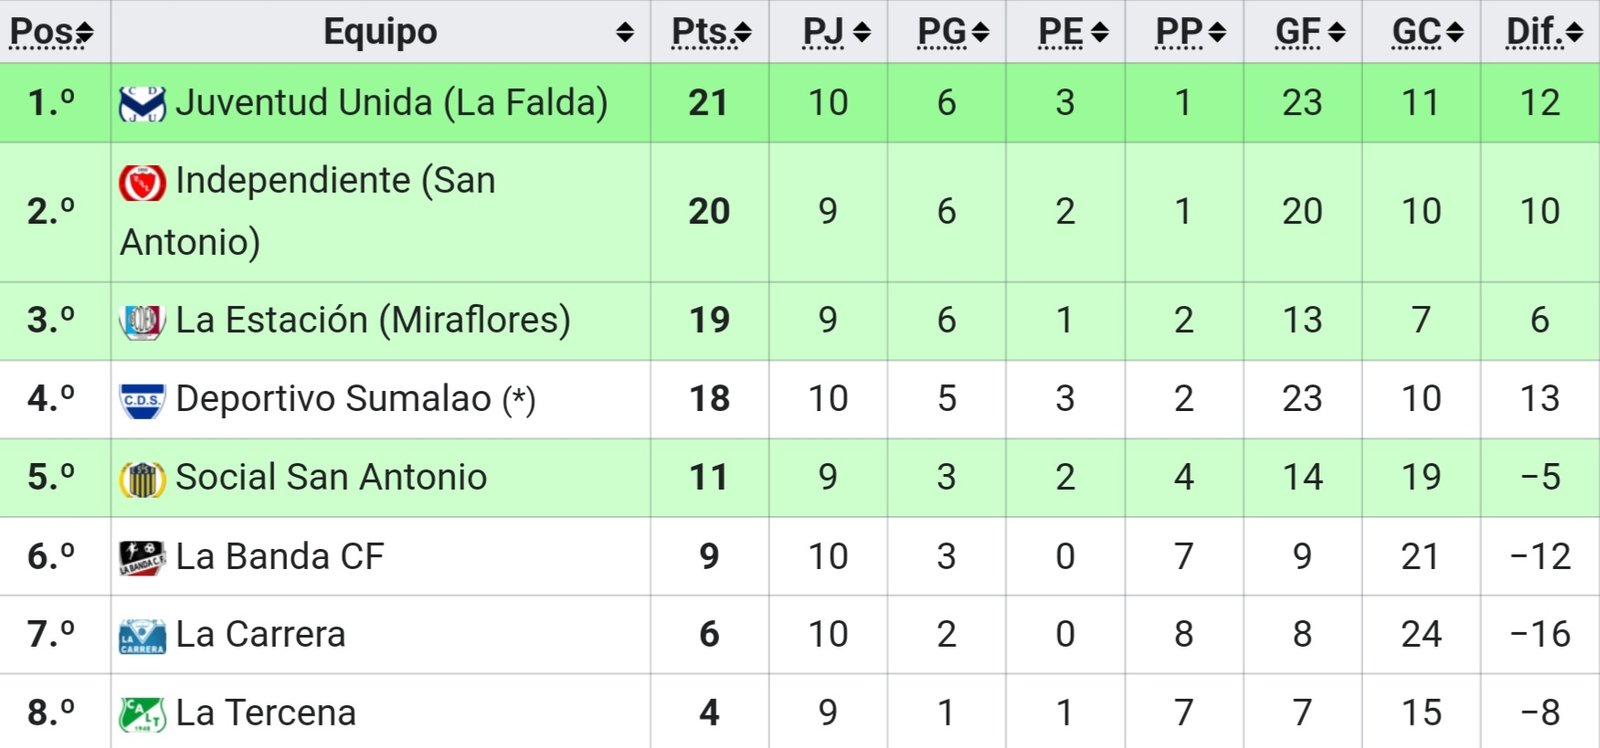Image resolution: width=1600 pixels, height=748 pixels.
Task: Sort the table by Dif. header
Action: 1545,32
